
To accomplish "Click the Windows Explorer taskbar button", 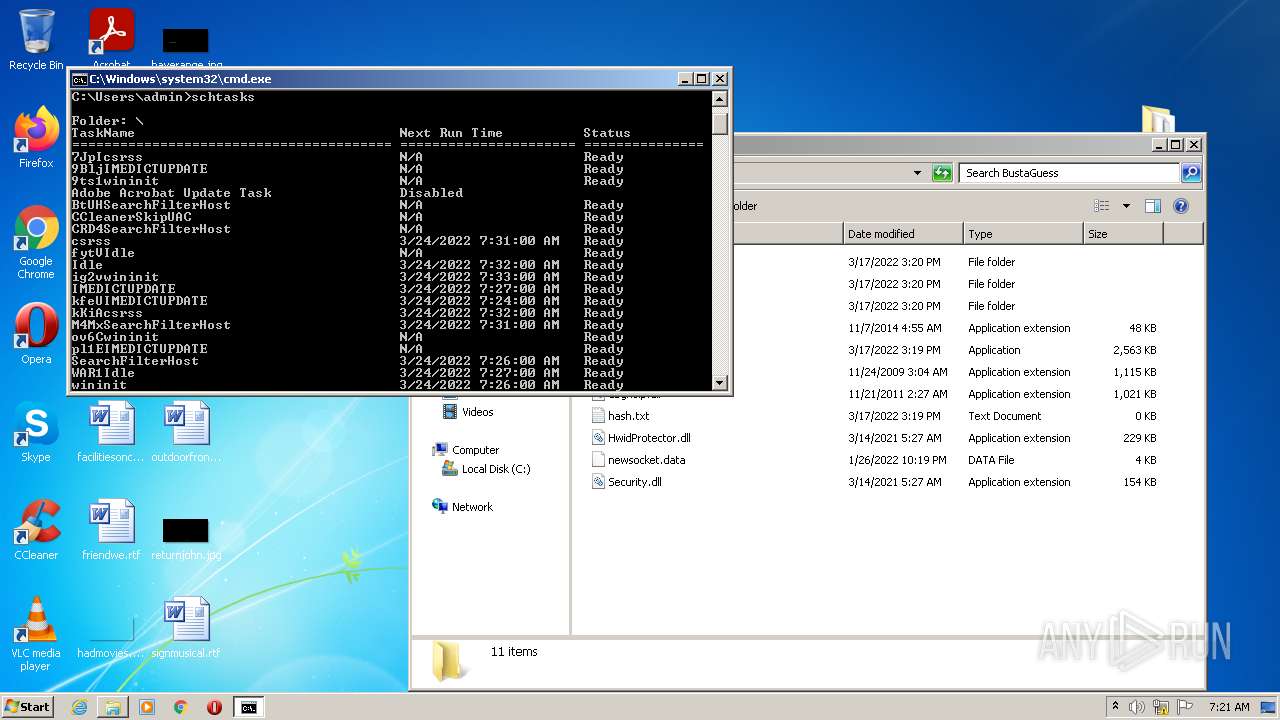I will pos(113,707).
